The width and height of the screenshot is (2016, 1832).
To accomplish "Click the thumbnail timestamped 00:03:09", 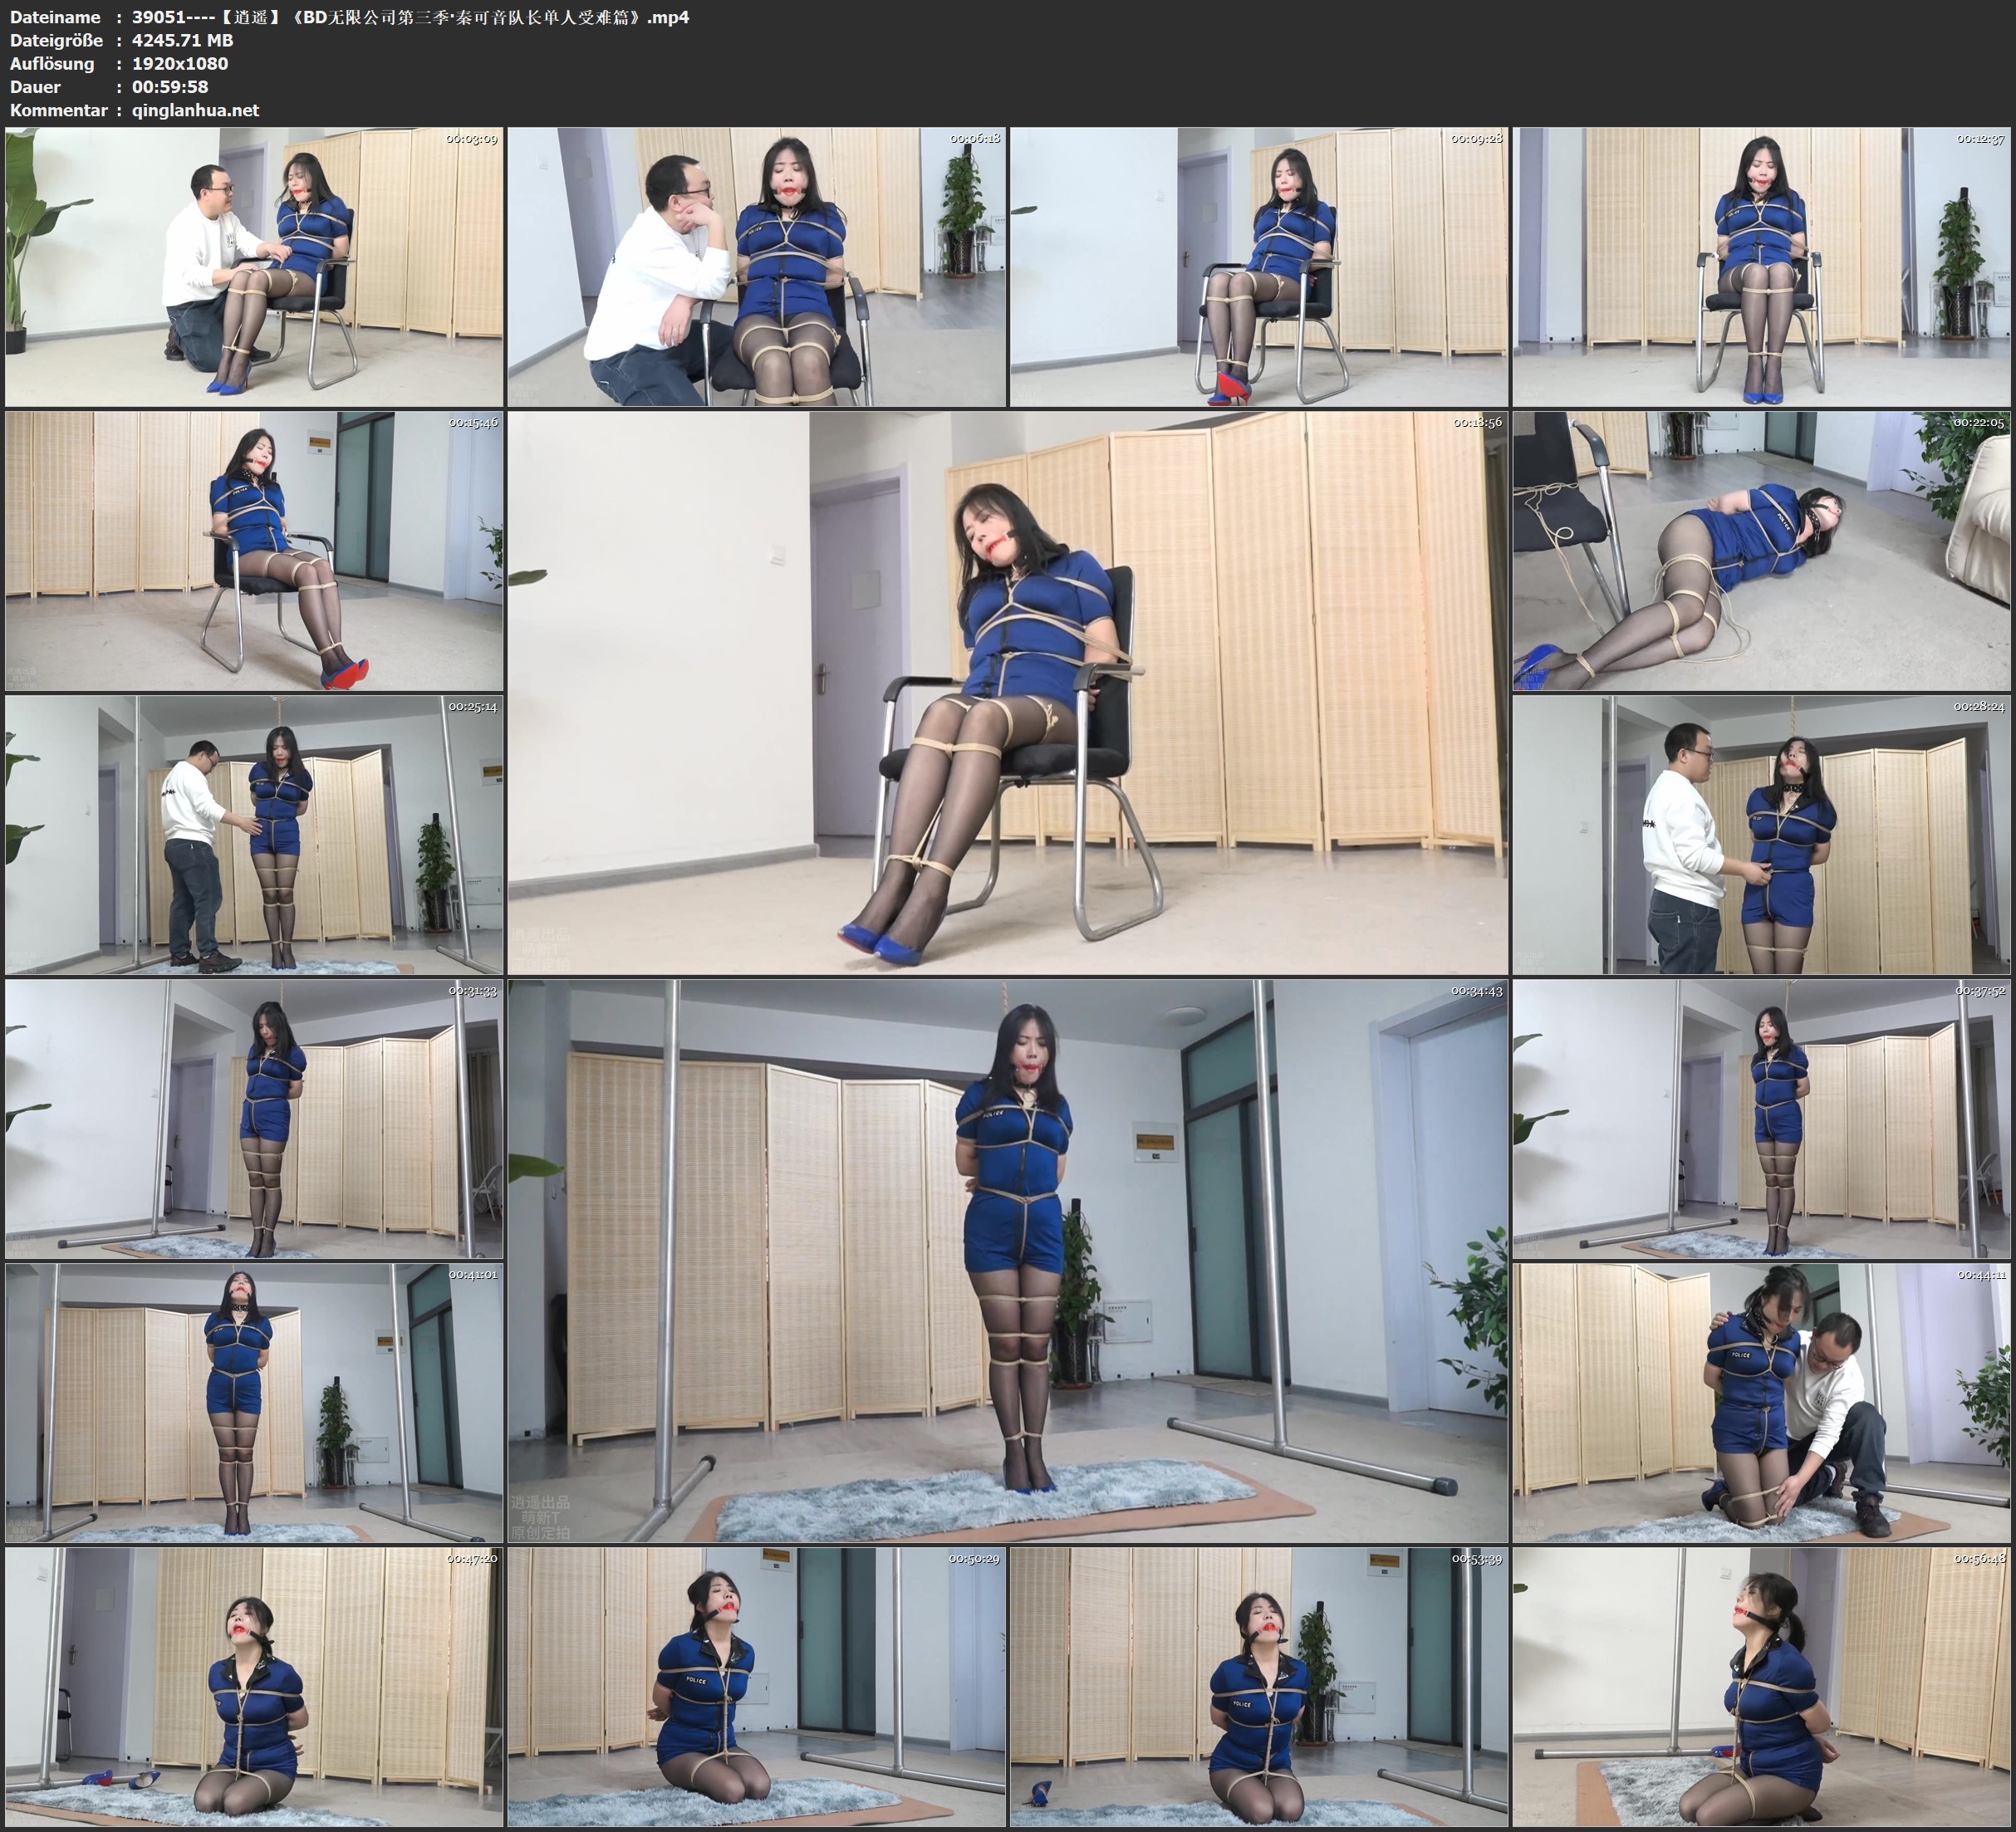I will tap(254, 266).
